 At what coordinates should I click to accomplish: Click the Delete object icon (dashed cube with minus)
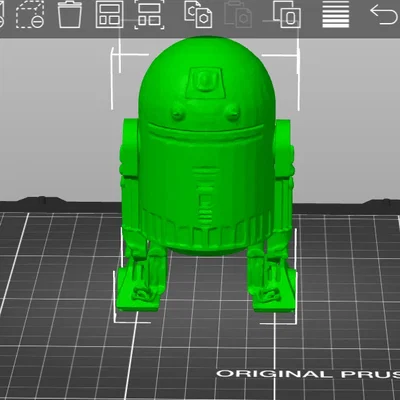point(30,14)
